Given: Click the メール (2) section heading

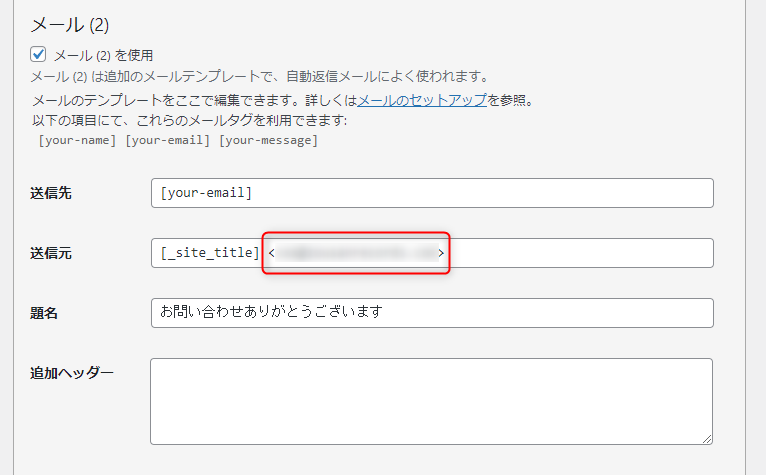Looking at the screenshot, I should 72,25.
